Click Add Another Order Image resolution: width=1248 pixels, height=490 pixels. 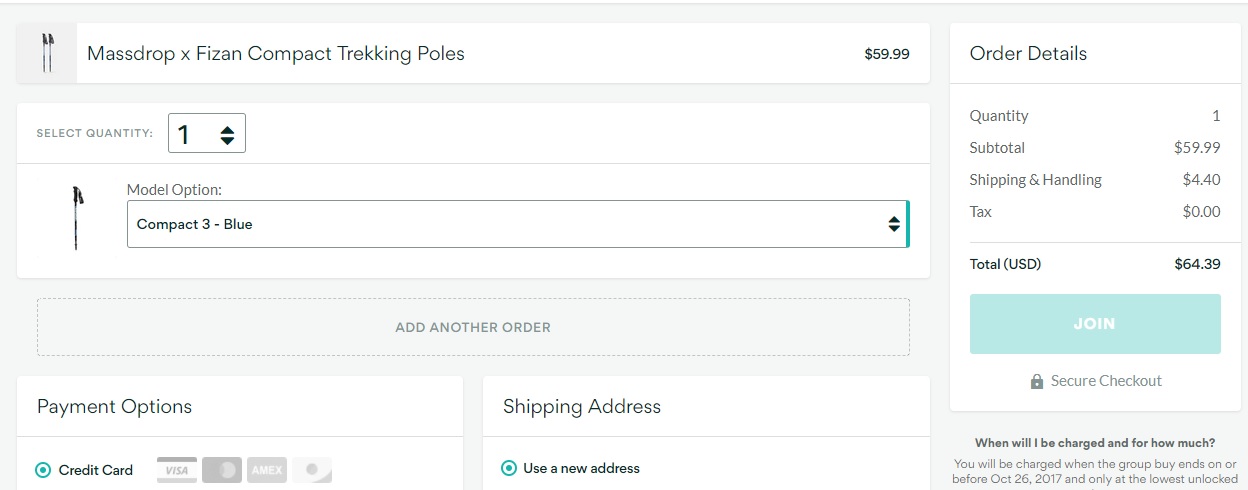pos(473,327)
